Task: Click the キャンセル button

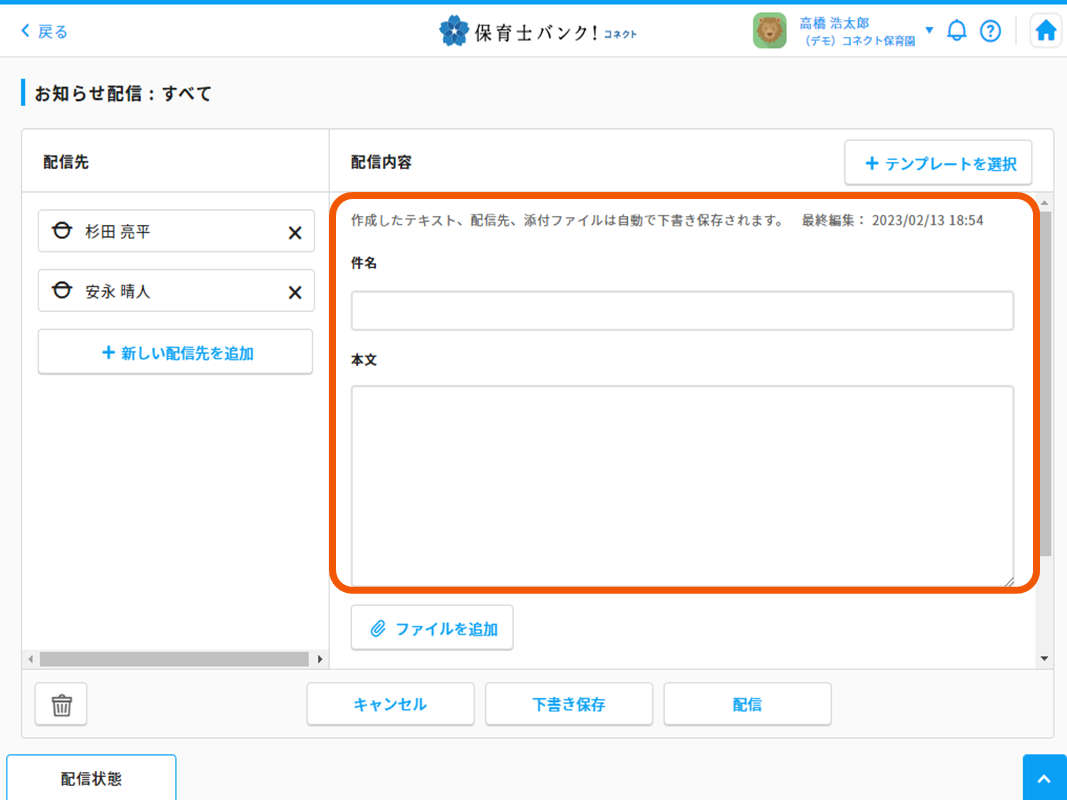Action: (x=390, y=704)
